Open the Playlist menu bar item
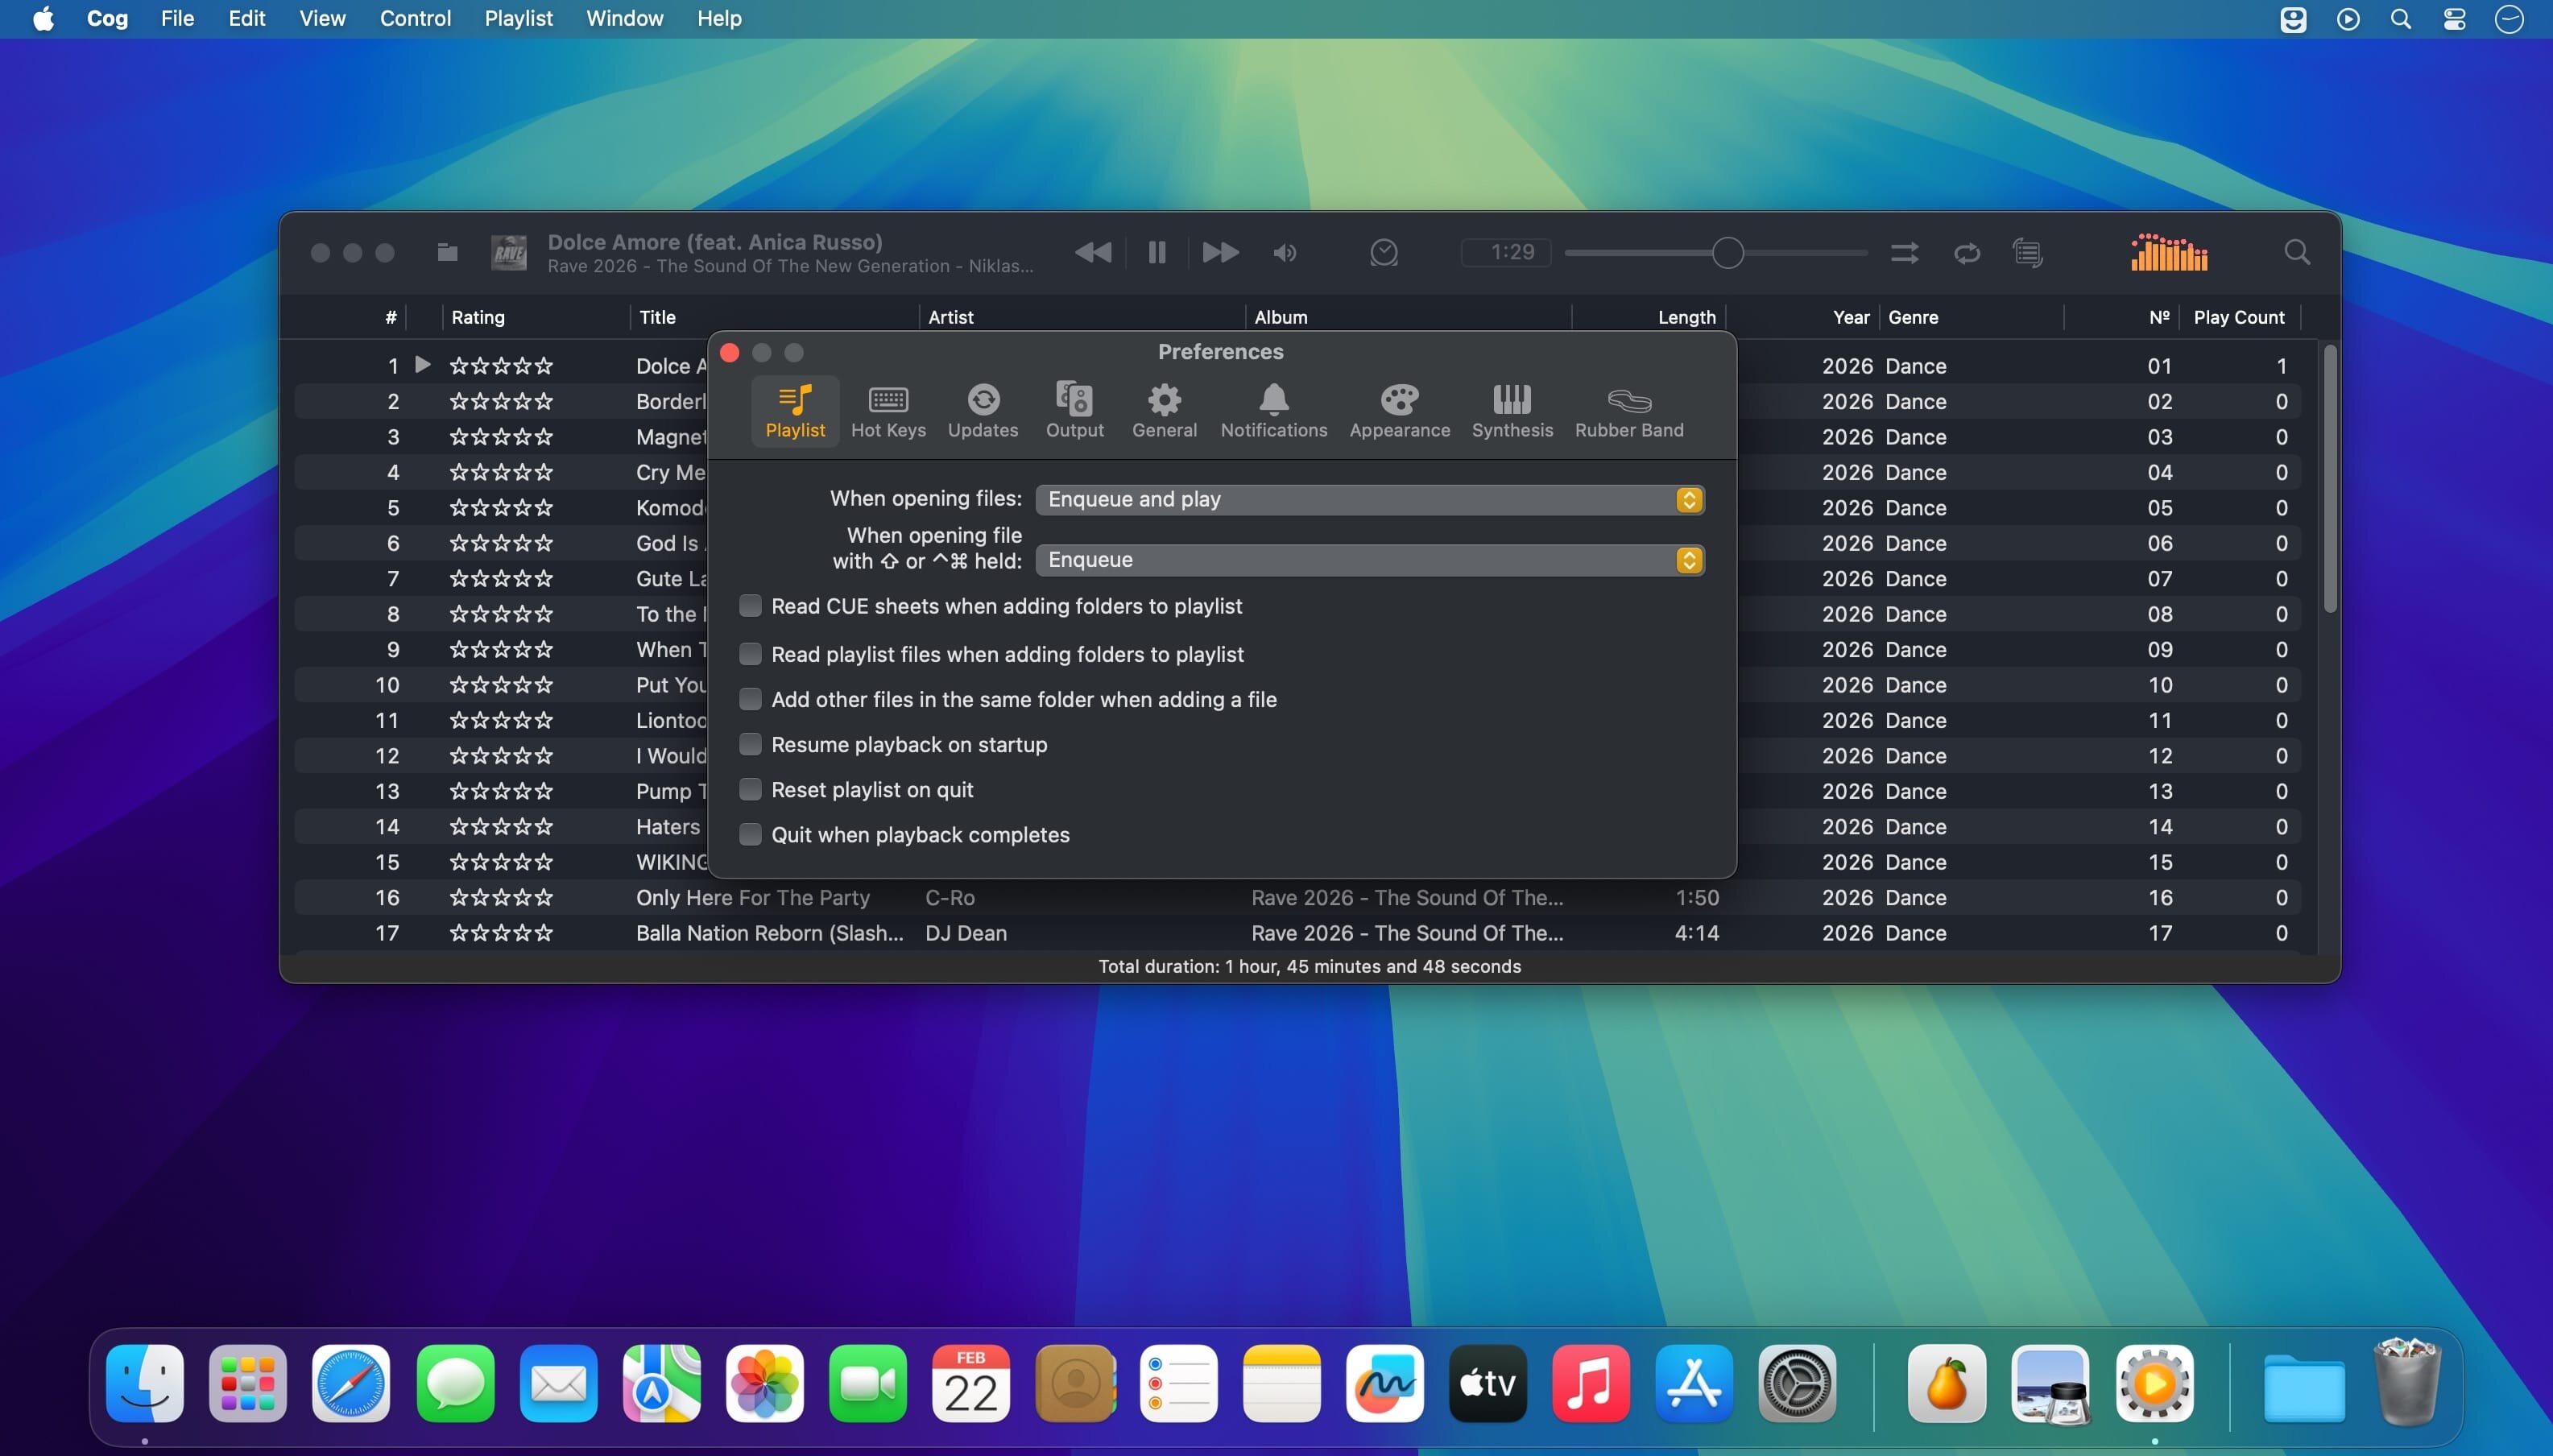Image resolution: width=2553 pixels, height=1456 pixels. (518, 19)
